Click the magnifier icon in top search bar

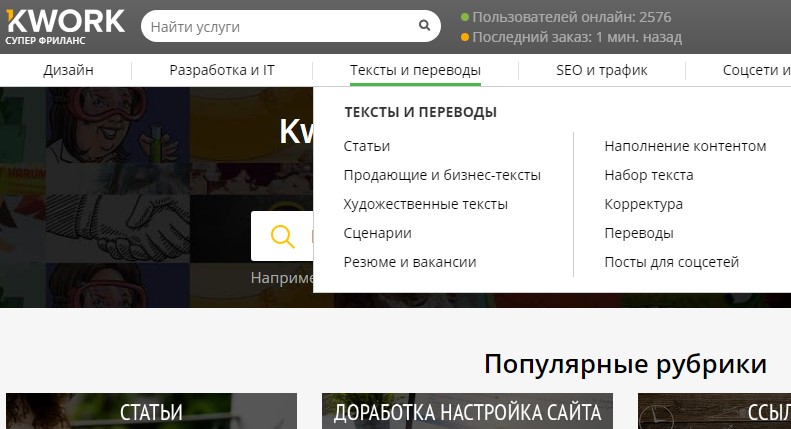pyautogui.click(x=424, y=25)
